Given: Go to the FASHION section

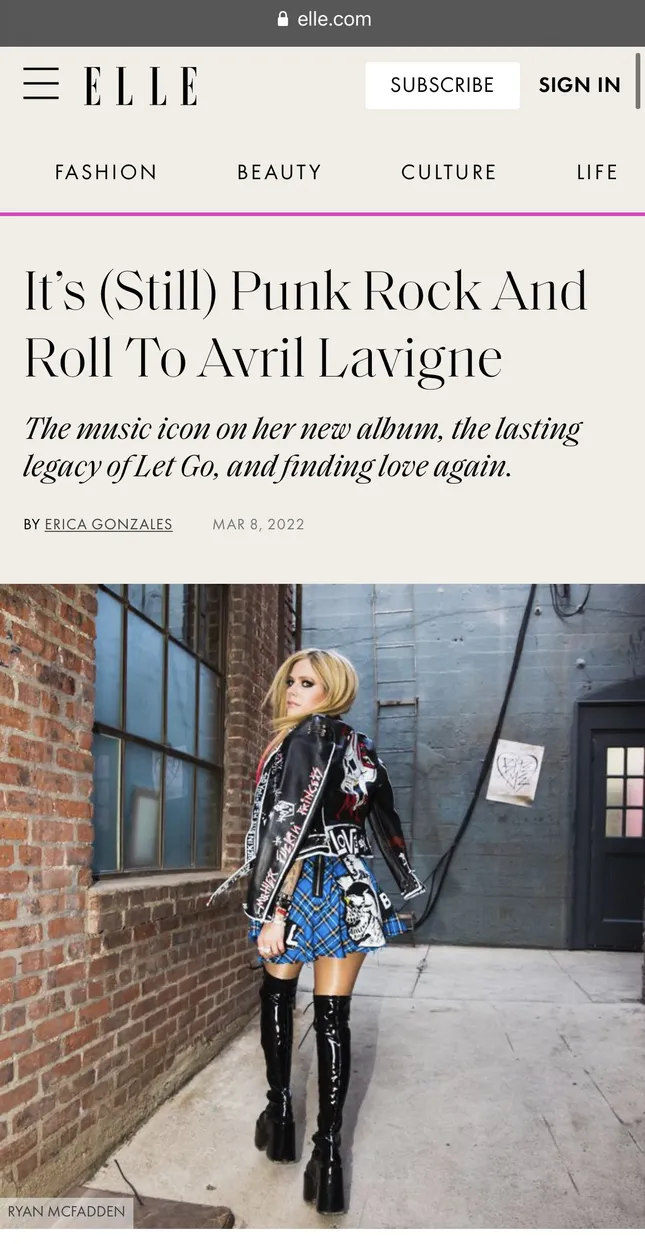Looking at the screenshot, I should pyautogui.click(x=106, y=172).
